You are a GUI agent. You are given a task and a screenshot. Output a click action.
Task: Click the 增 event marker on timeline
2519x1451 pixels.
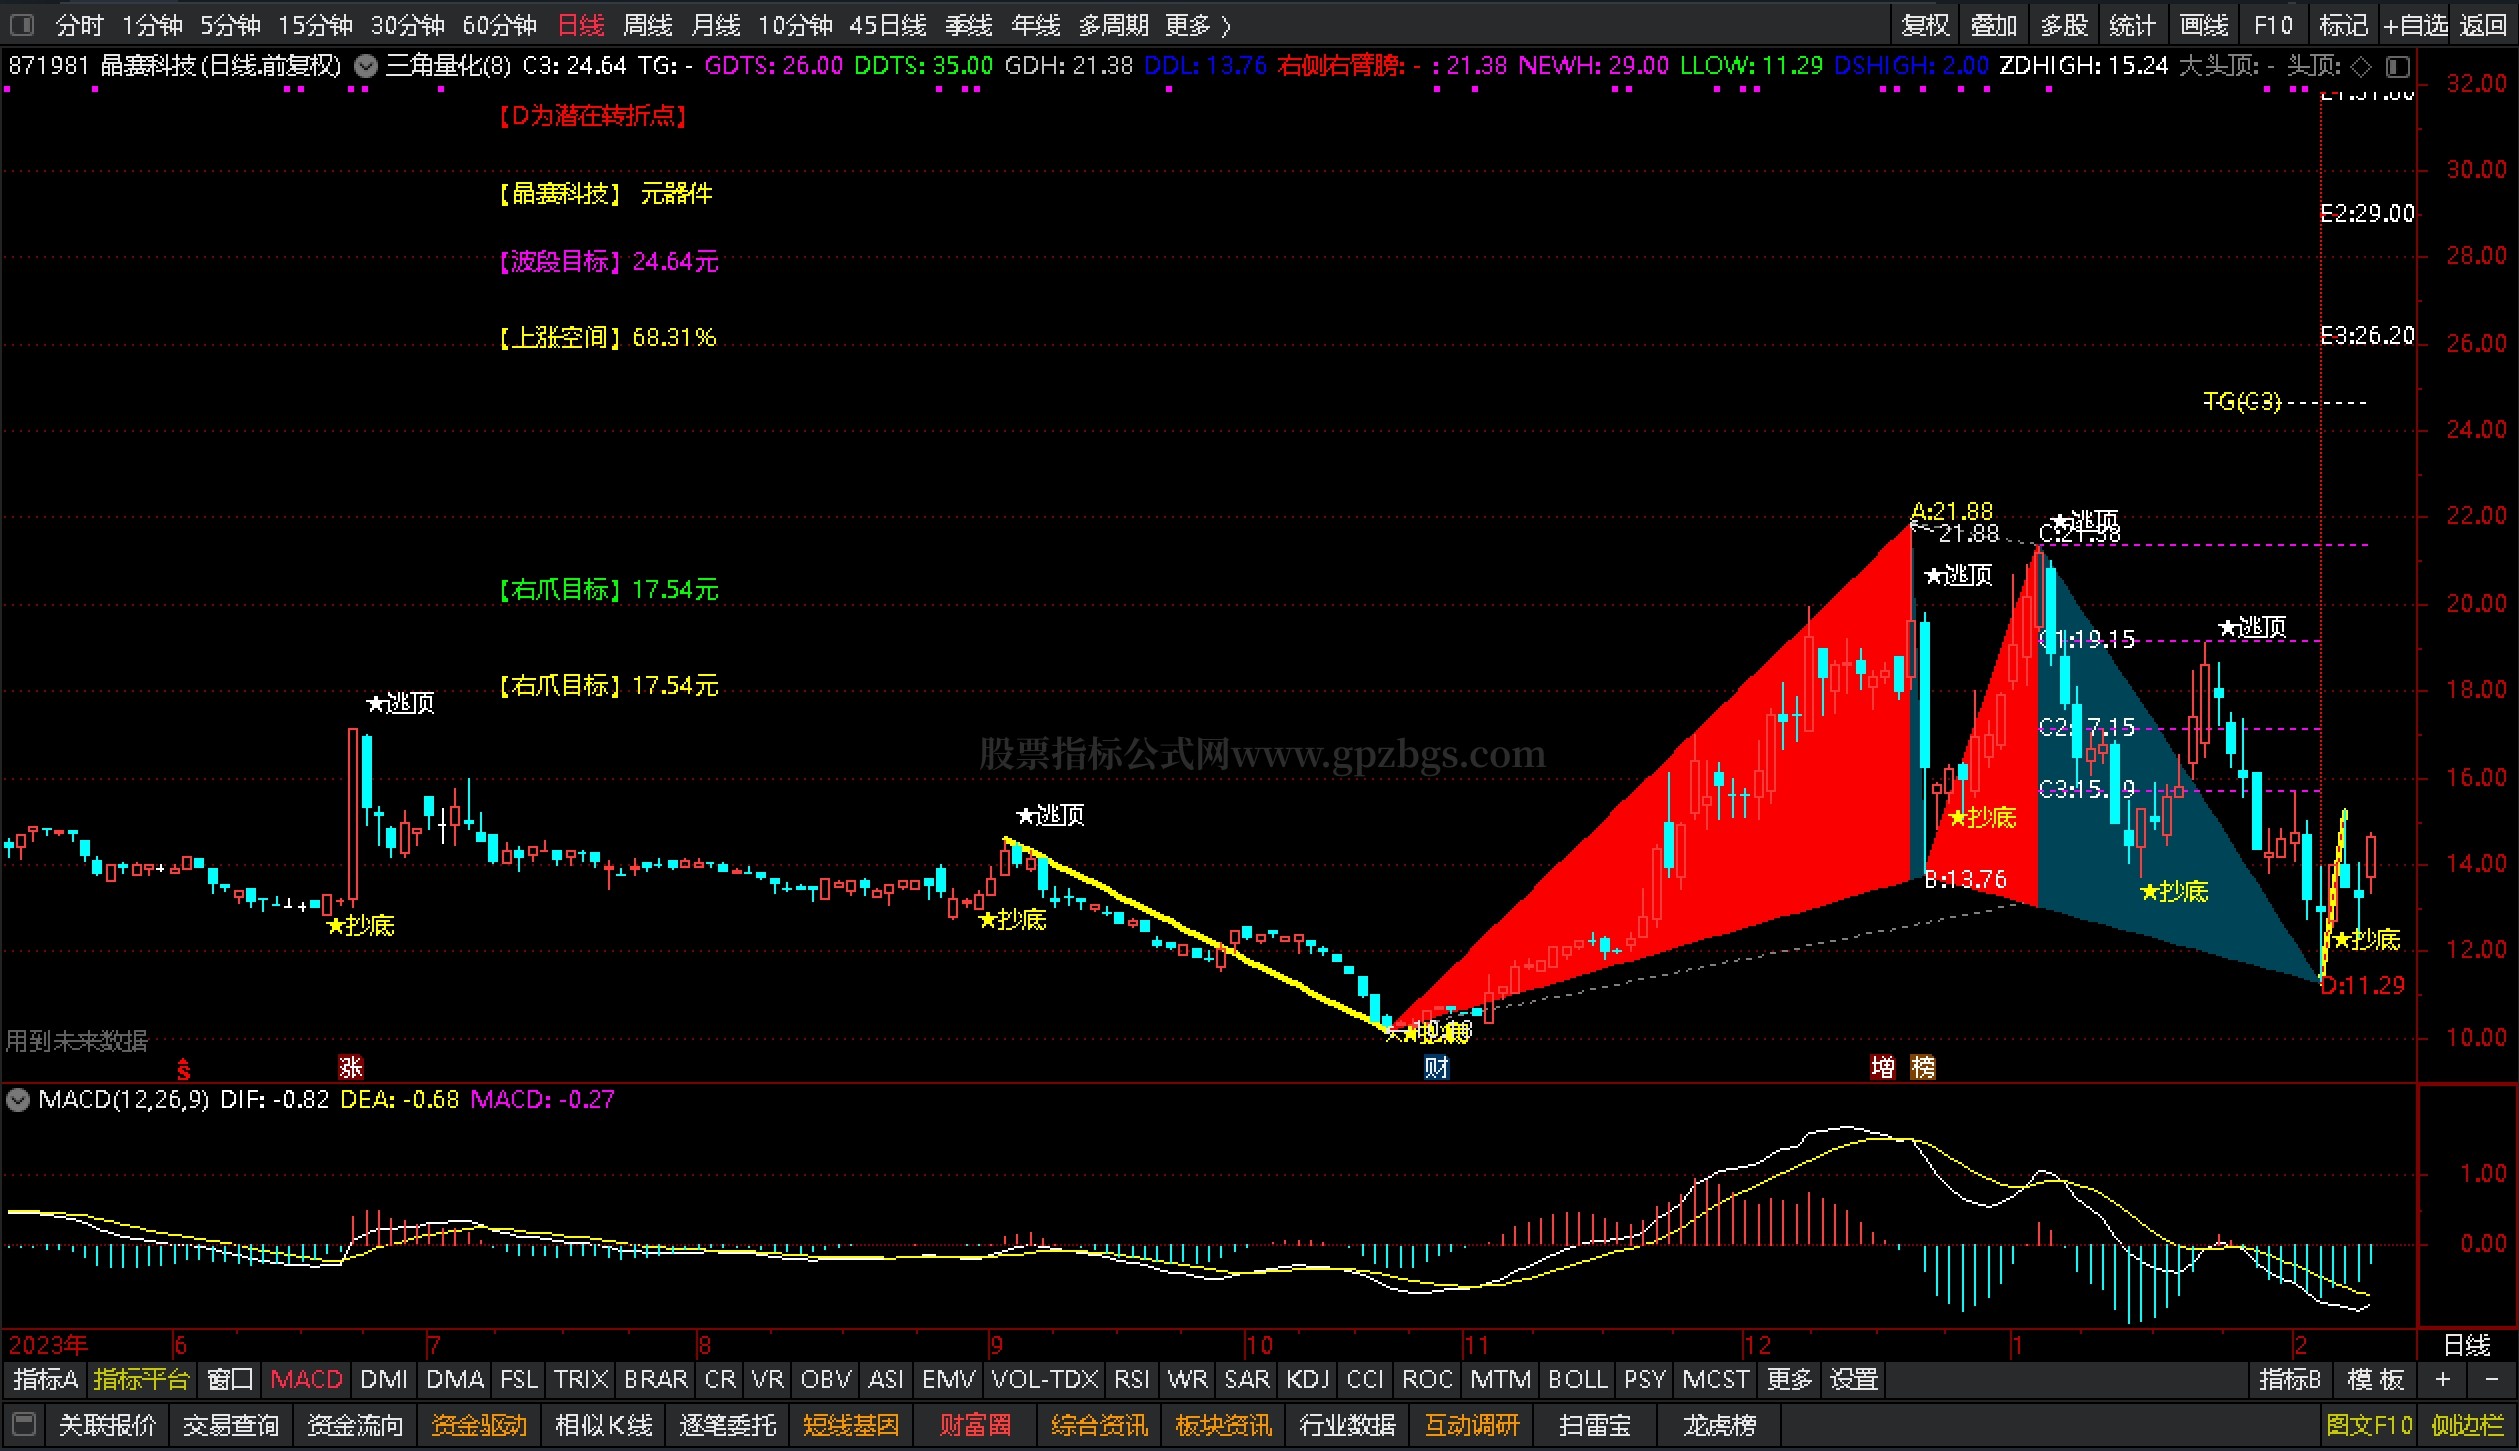1883,1067
